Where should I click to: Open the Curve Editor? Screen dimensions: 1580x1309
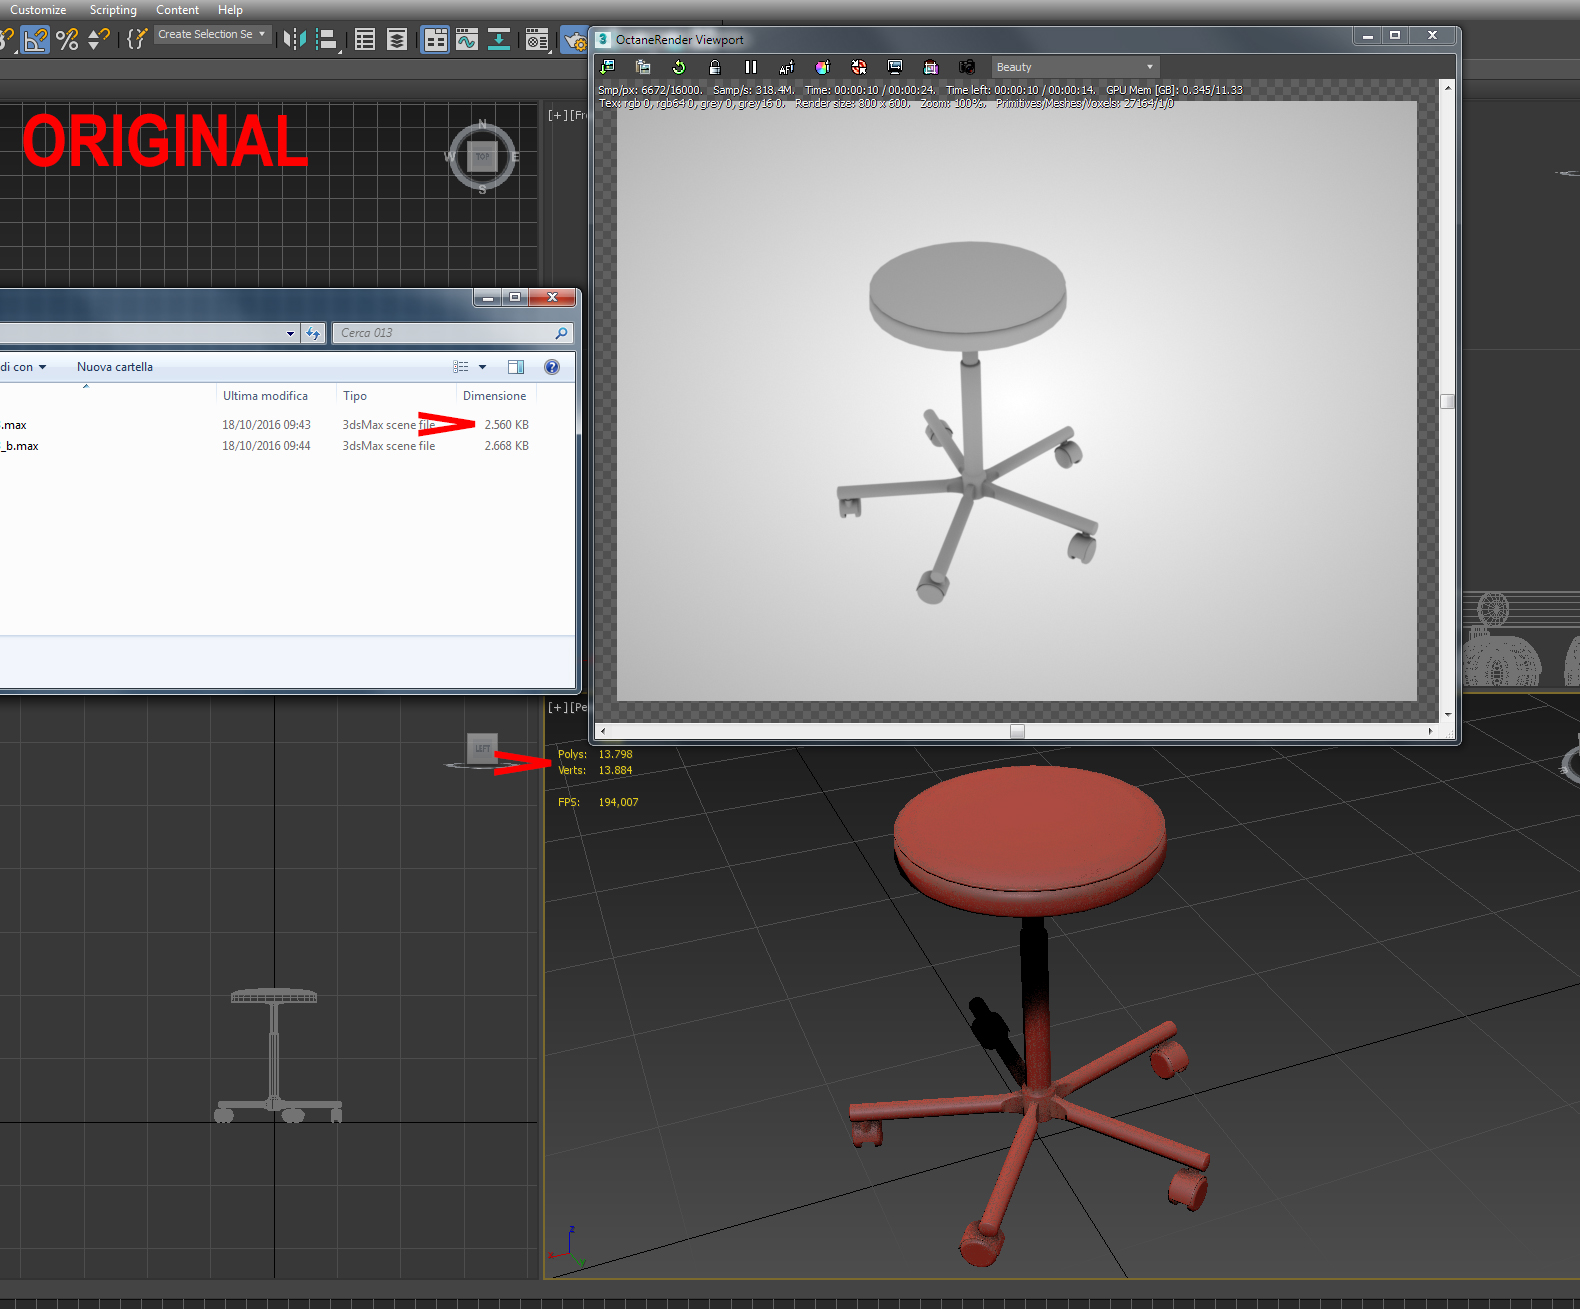click(x=466, y=39)
